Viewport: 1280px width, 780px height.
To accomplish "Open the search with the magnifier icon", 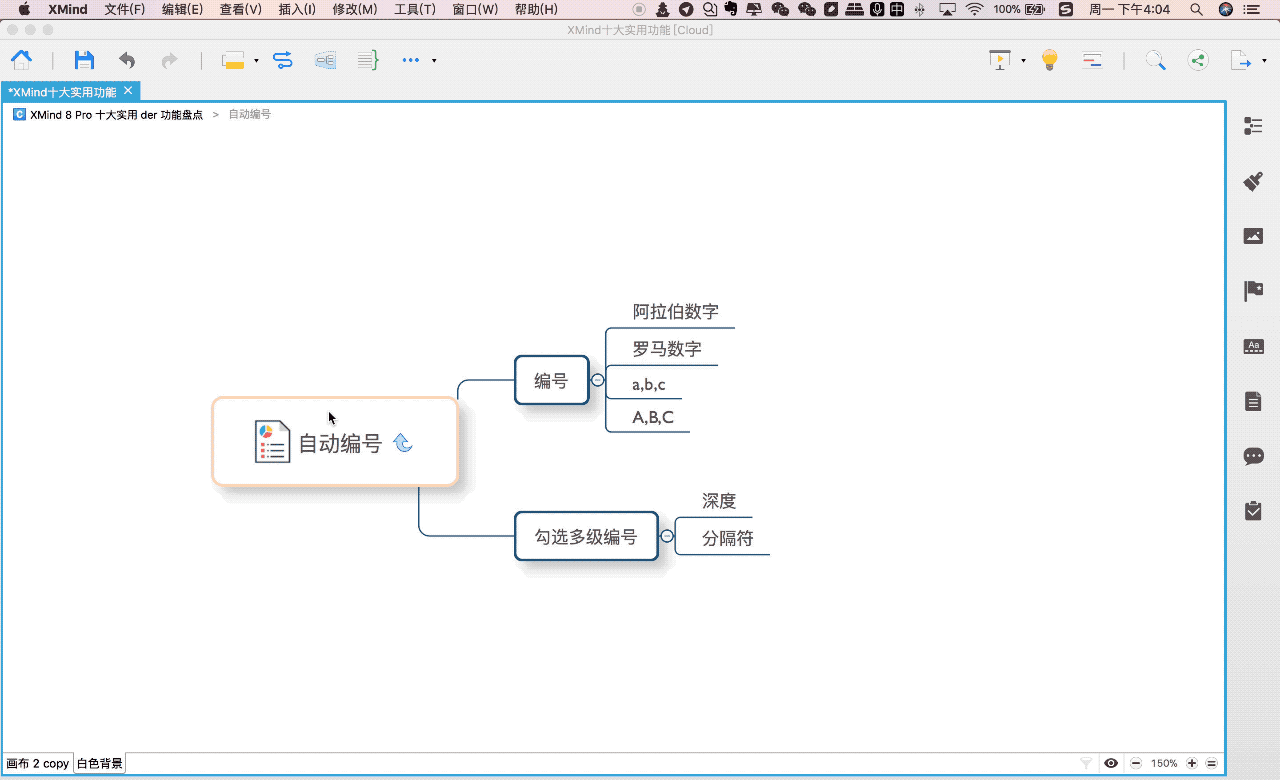I will click(1155, 60).
